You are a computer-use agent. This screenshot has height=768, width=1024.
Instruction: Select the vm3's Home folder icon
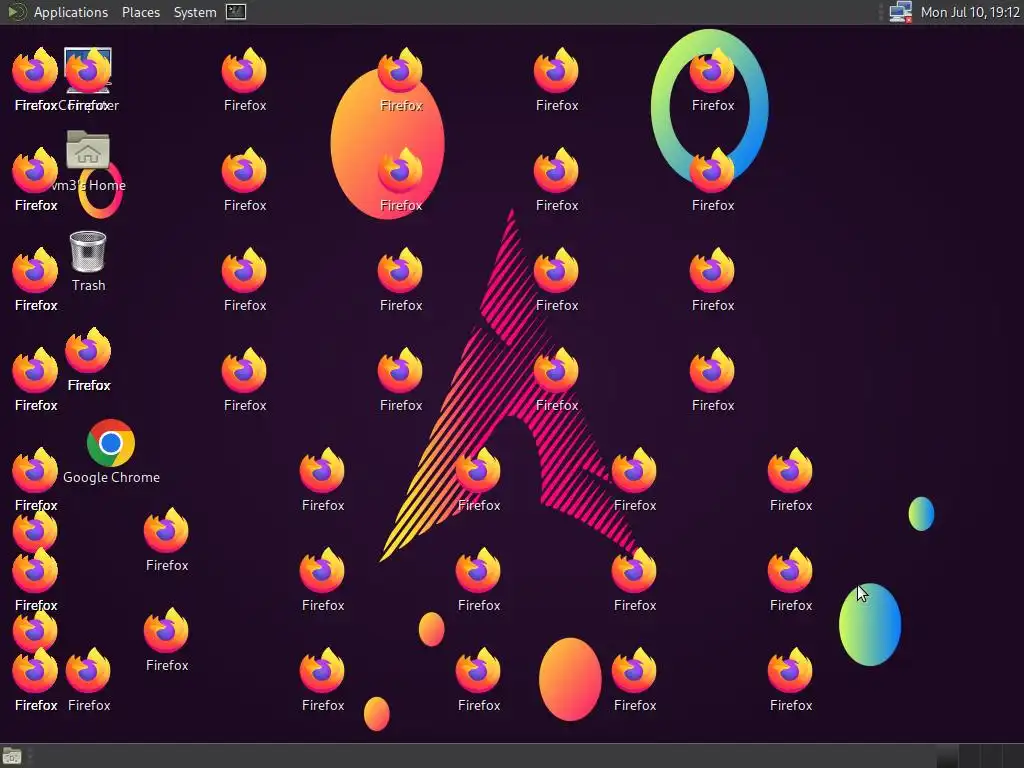click(88, 150)
